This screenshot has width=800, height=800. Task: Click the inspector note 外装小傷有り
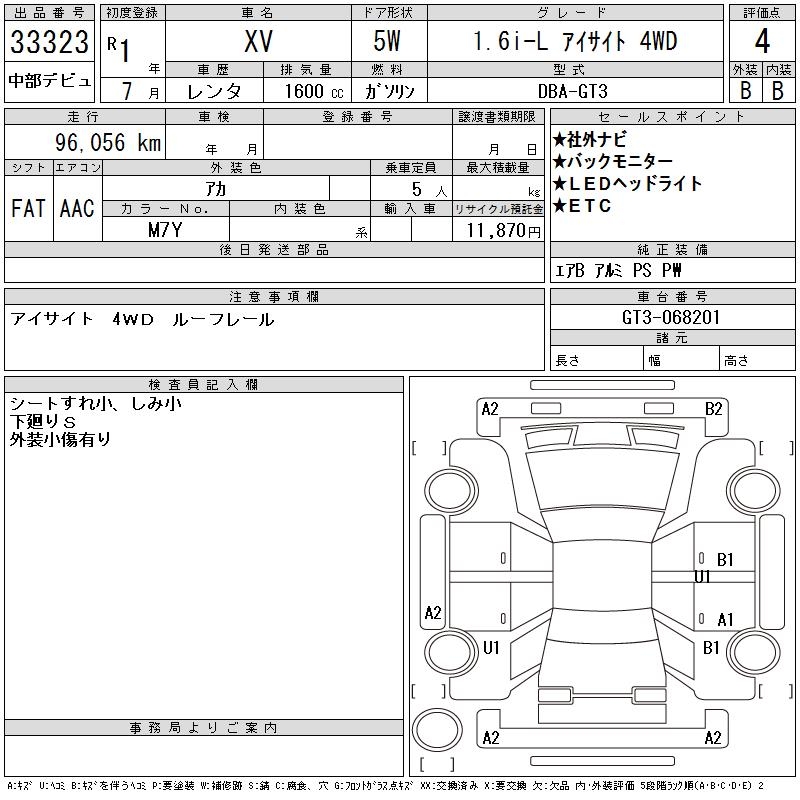point(60,439)
